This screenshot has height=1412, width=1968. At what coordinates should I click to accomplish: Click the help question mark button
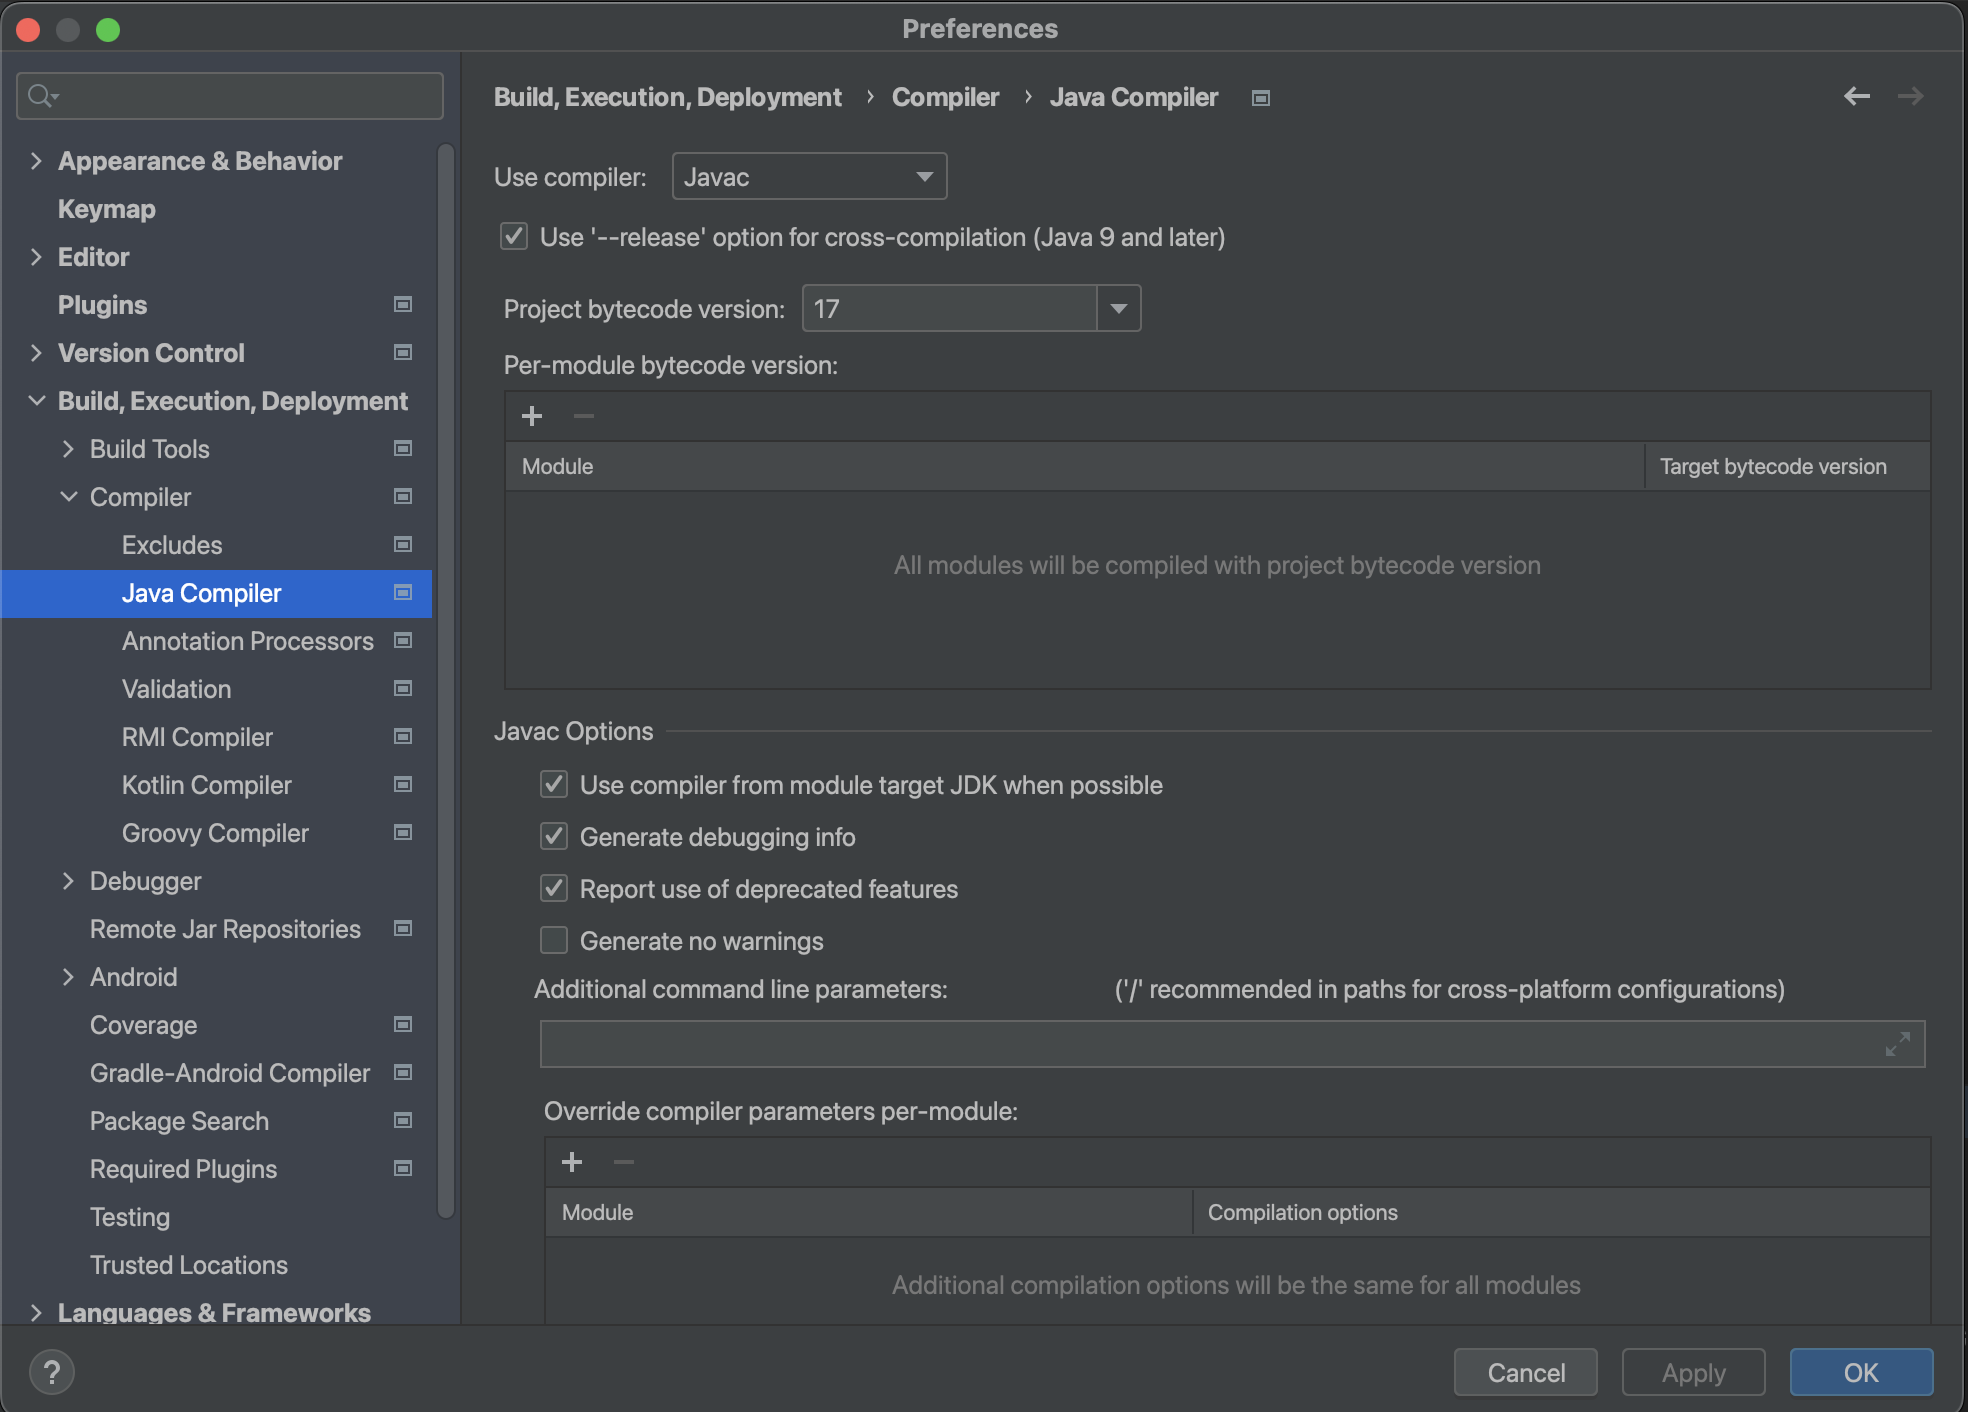[52, 1372]
